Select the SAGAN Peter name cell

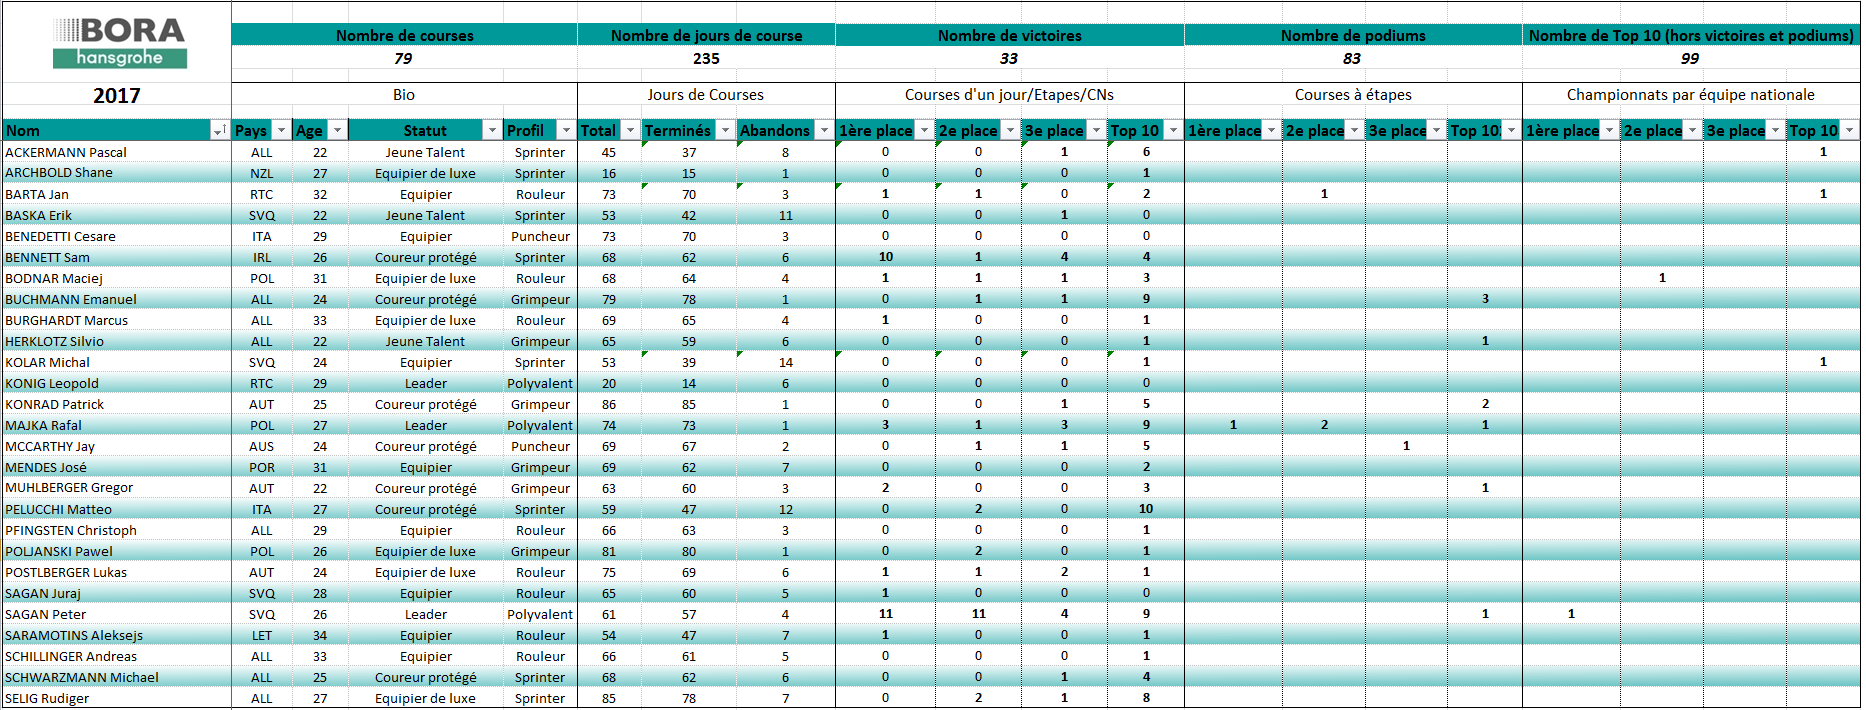point(117,614)
